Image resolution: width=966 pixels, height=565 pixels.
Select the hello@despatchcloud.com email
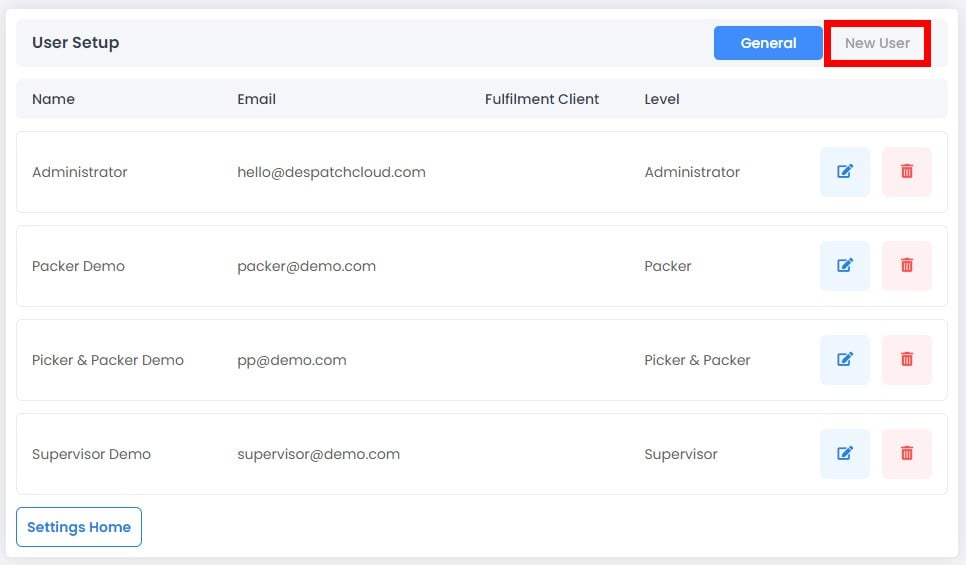(x=331, y=172)
